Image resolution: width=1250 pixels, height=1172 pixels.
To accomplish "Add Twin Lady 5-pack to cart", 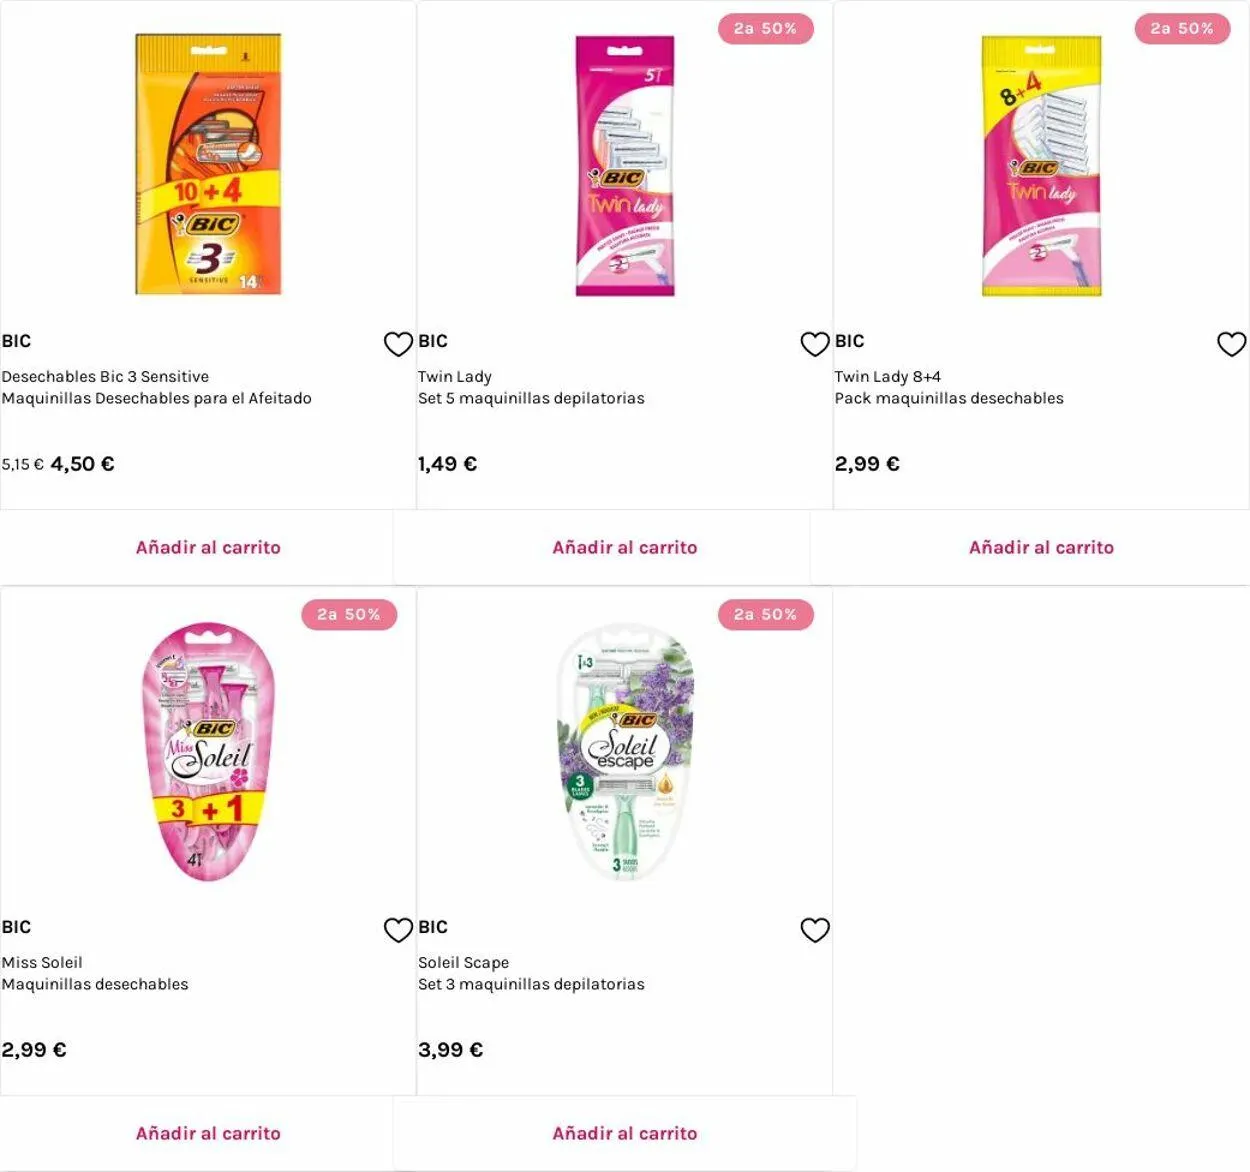I will click(x=624, y=548).
